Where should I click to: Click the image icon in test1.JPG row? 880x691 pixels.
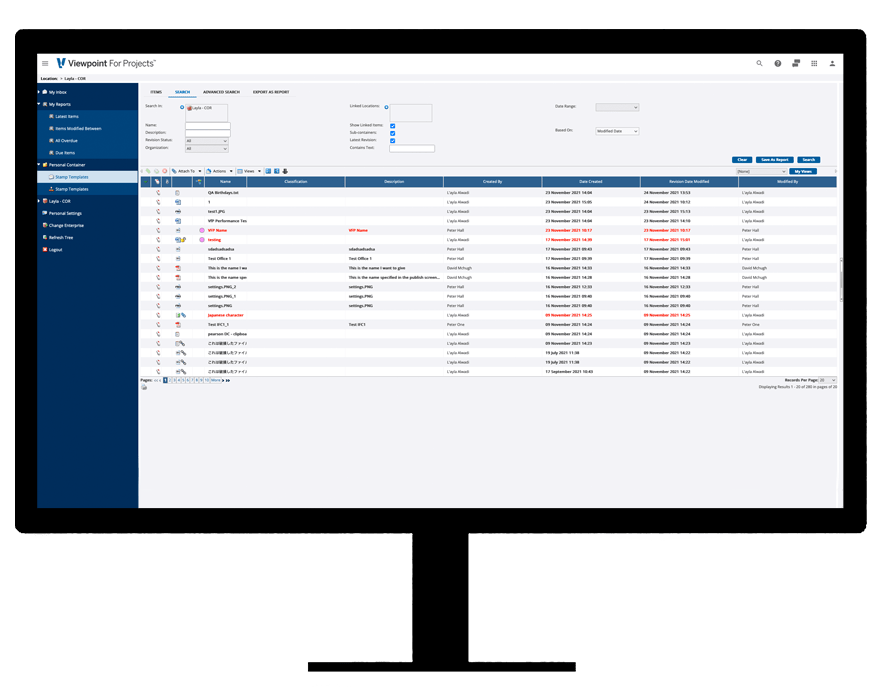point(177,212)
